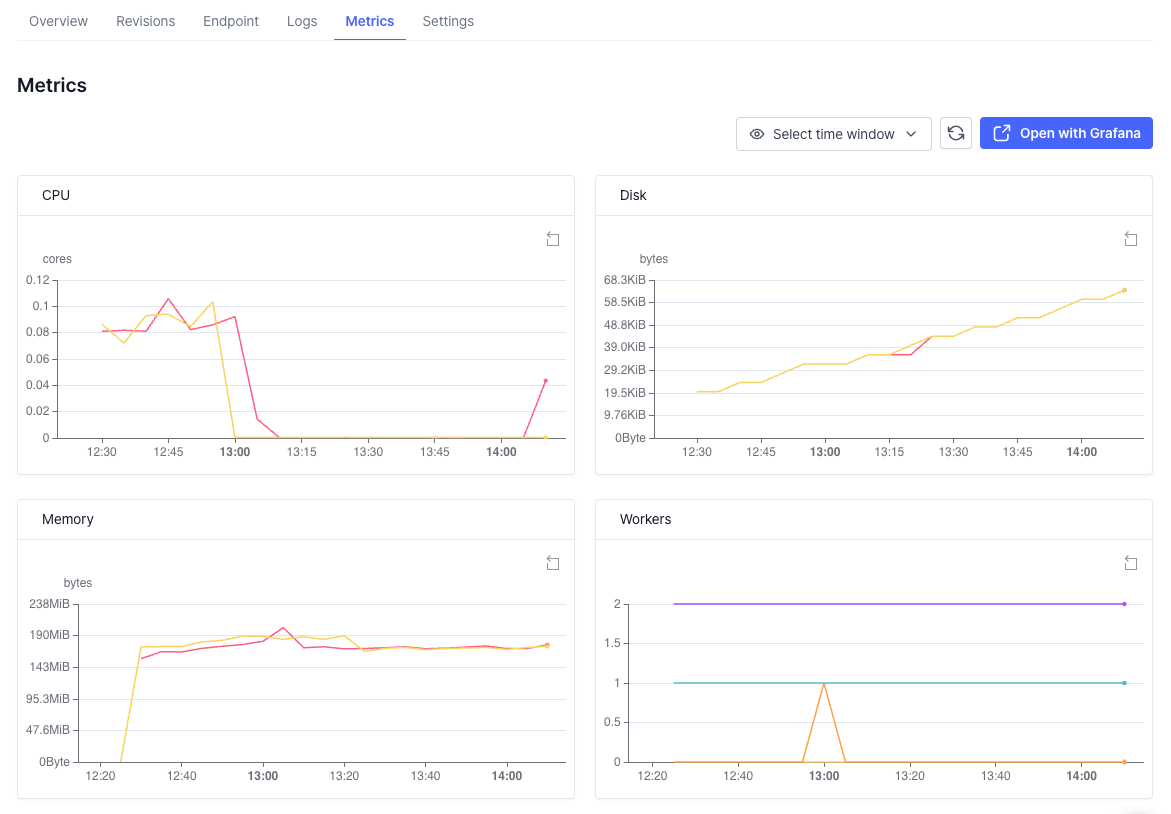Click the orange spike peak in Workers chart

(x=824, y=683)
